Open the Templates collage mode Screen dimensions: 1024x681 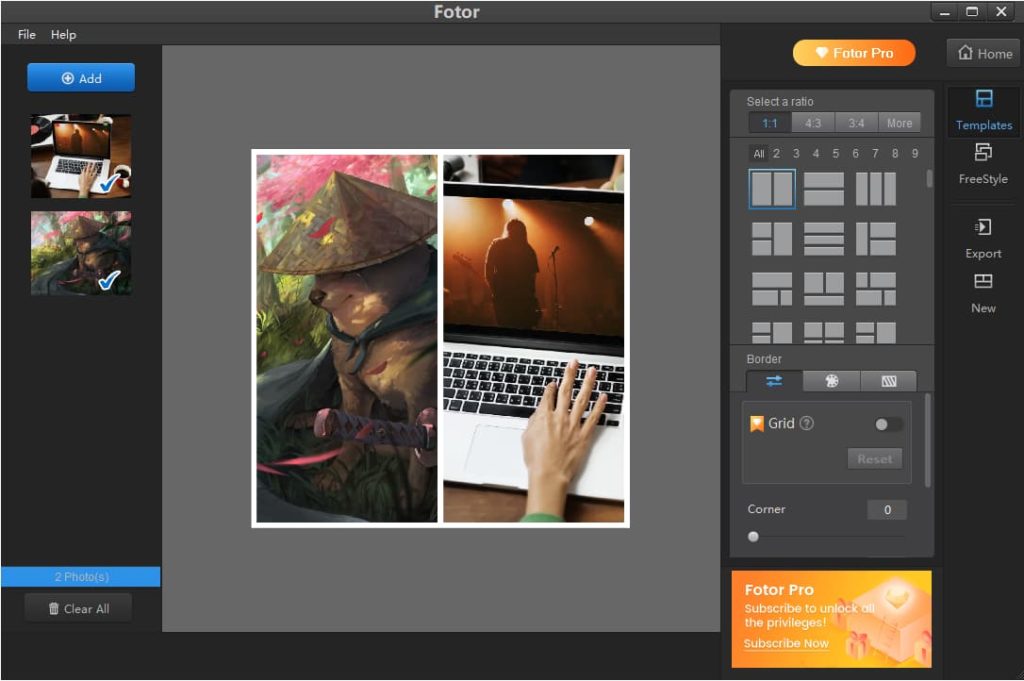984,110
